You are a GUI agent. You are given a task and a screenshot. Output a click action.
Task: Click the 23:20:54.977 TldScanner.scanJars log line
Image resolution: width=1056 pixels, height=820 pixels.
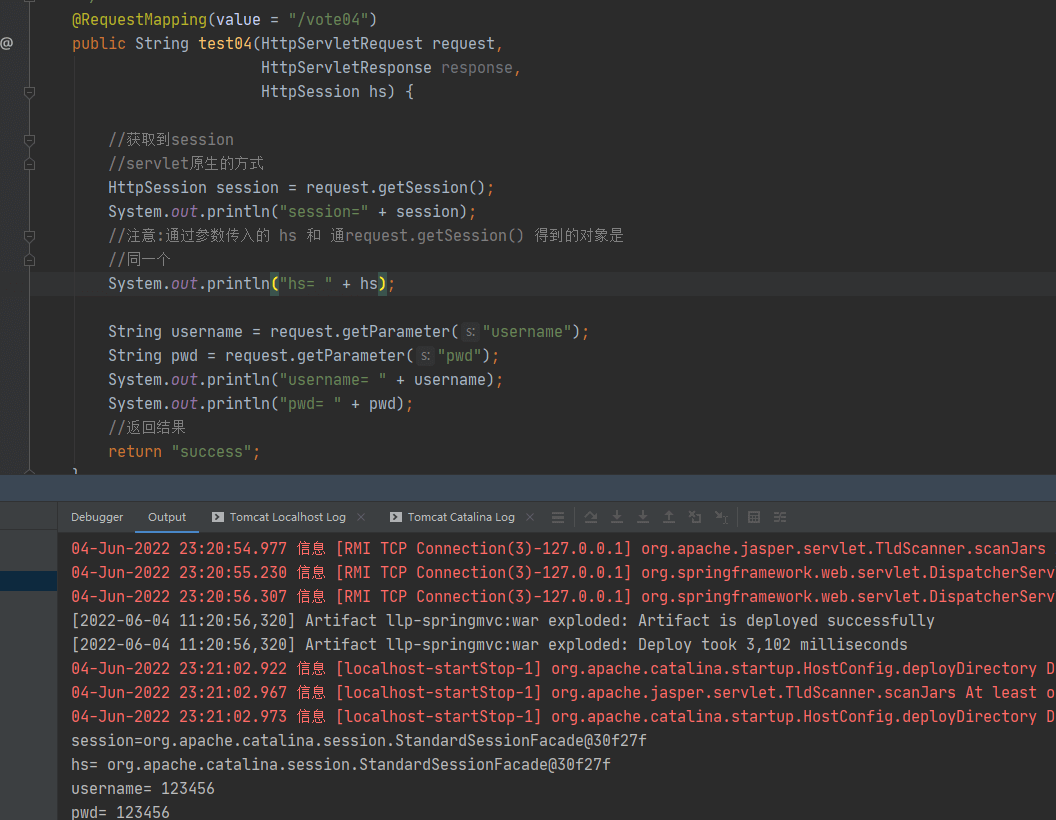558,549
